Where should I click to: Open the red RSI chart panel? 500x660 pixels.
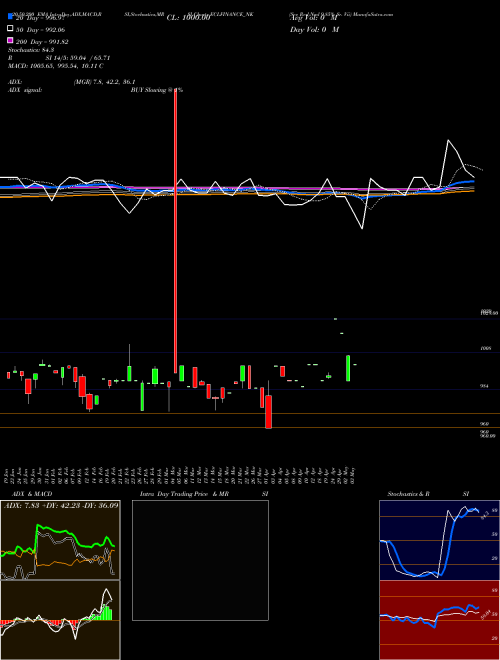(439, 620)
